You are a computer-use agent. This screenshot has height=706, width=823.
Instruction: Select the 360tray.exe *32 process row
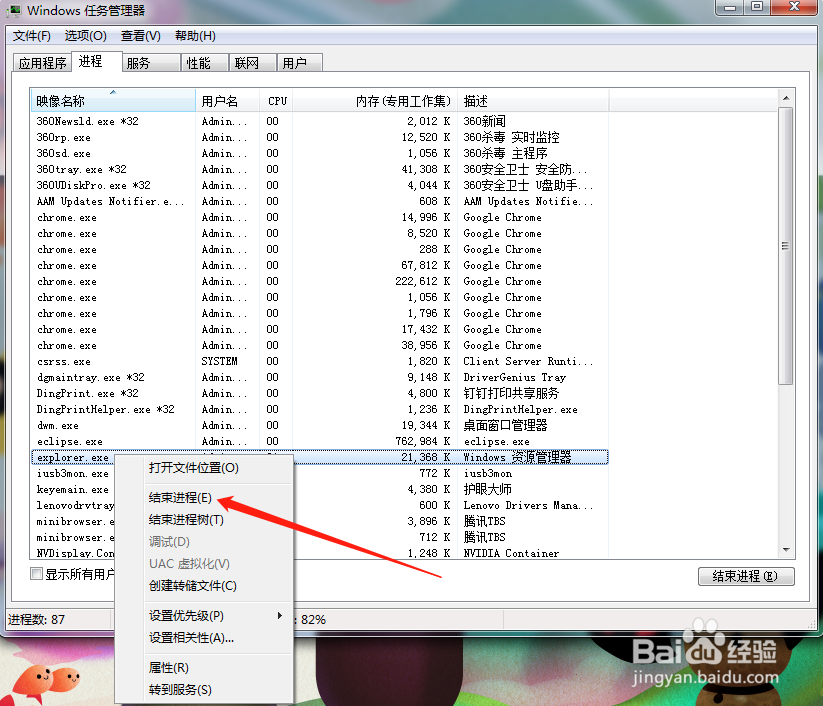(320, 170)
